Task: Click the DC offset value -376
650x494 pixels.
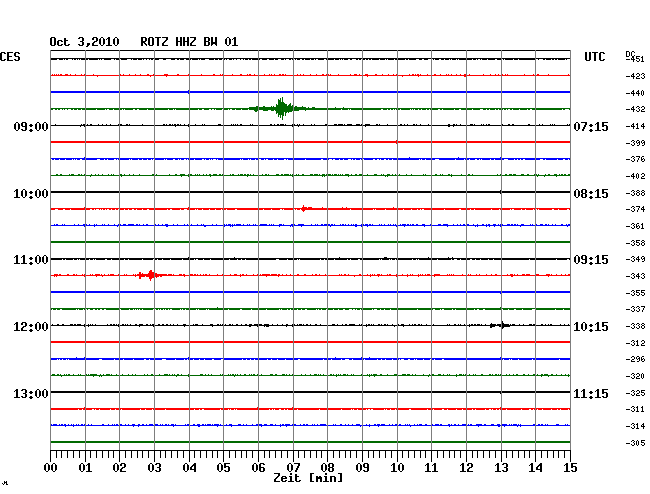Action: (635, 159)
